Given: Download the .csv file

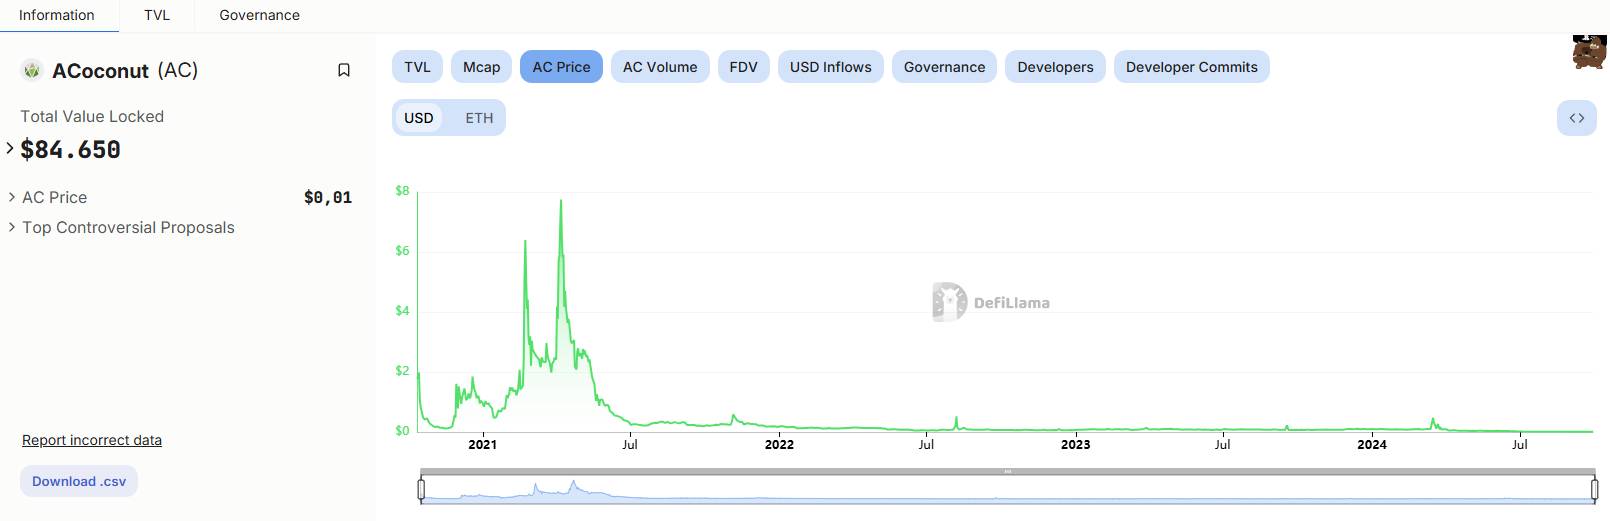Looking at the screenshot, I should 79,481.
